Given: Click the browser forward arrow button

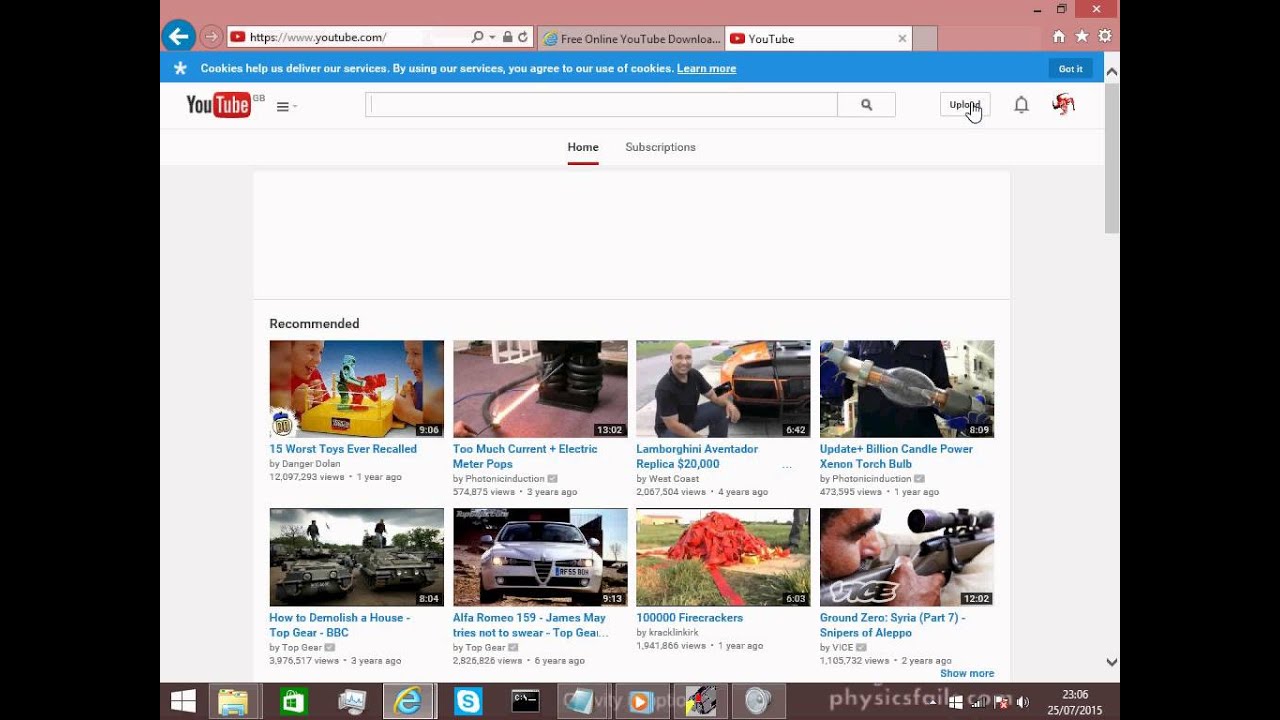Looking at the screenshot, I should [x=211, y=37].
